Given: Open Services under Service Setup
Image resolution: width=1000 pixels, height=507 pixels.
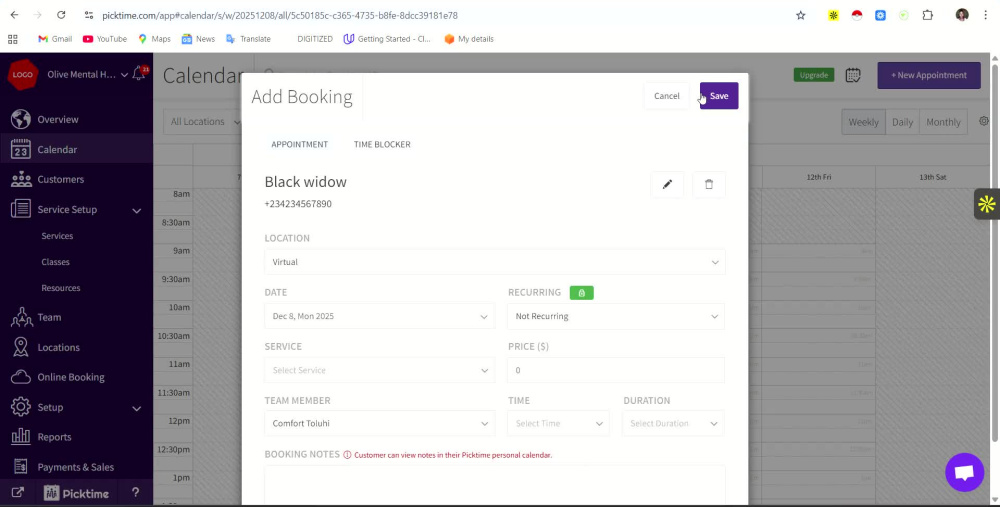Looking at the screenshot, I should (x=57, y=236).
